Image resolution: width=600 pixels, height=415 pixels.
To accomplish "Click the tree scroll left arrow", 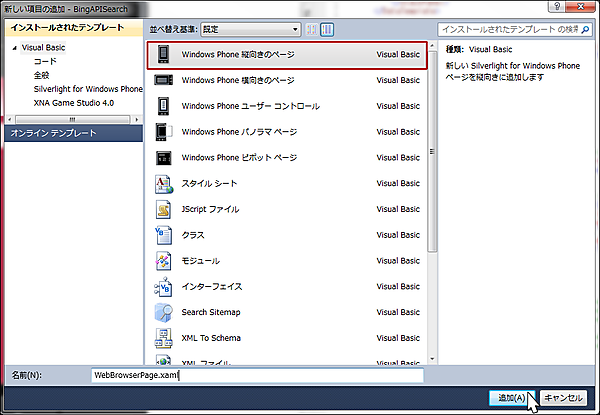I will point(10,120).
